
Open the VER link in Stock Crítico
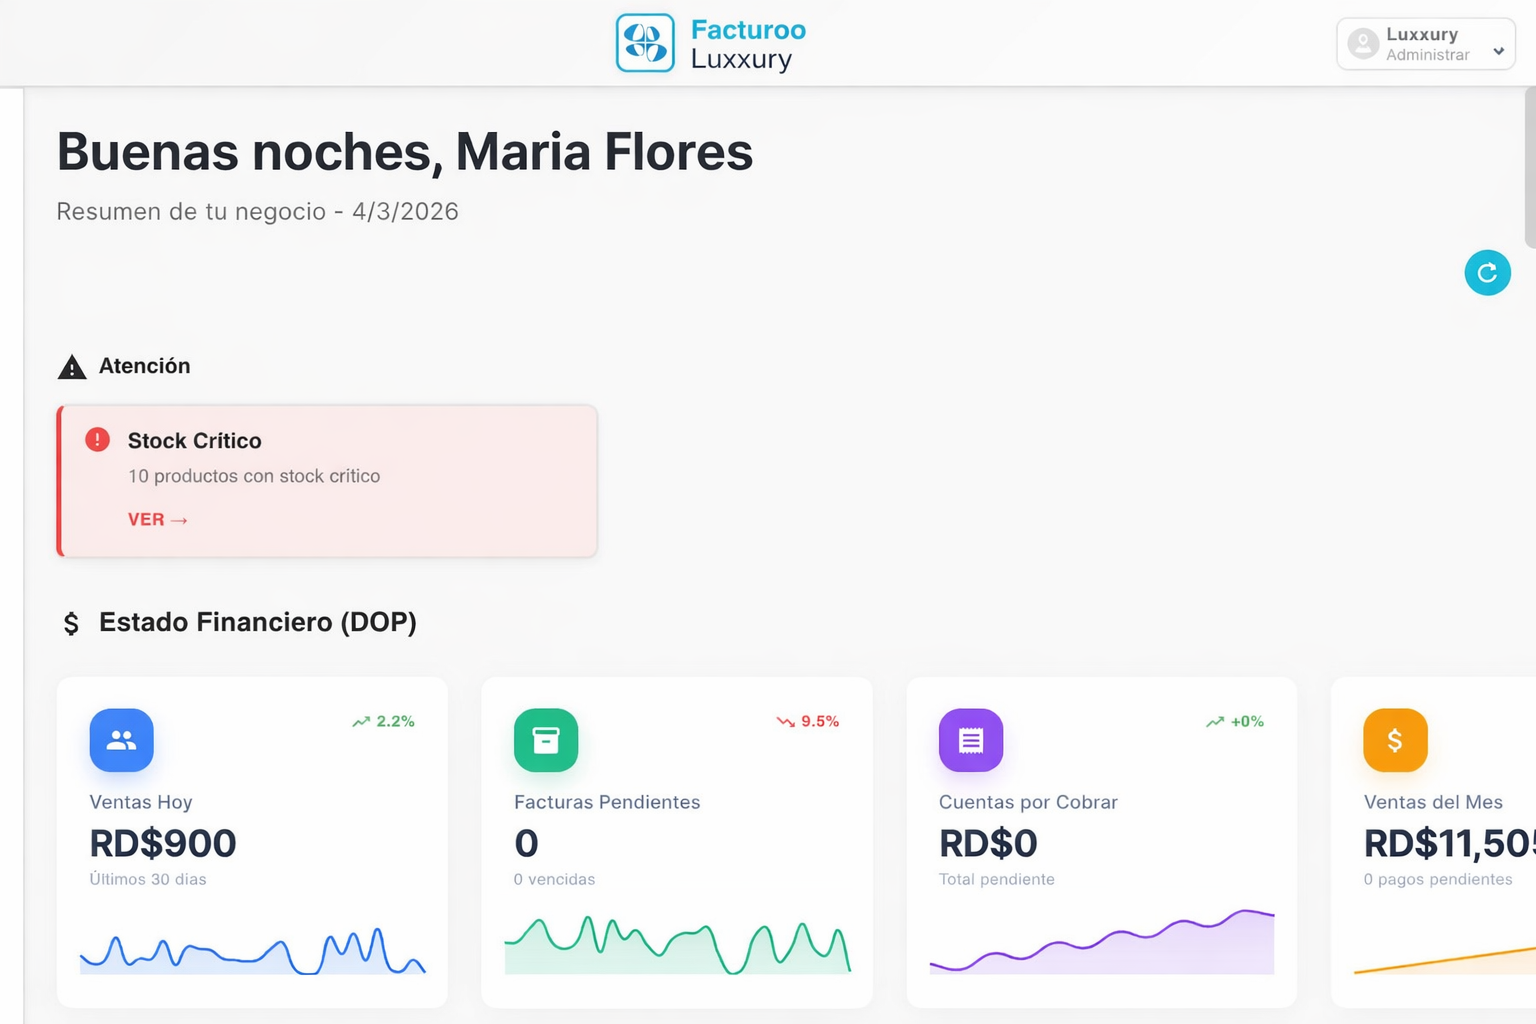158,519
